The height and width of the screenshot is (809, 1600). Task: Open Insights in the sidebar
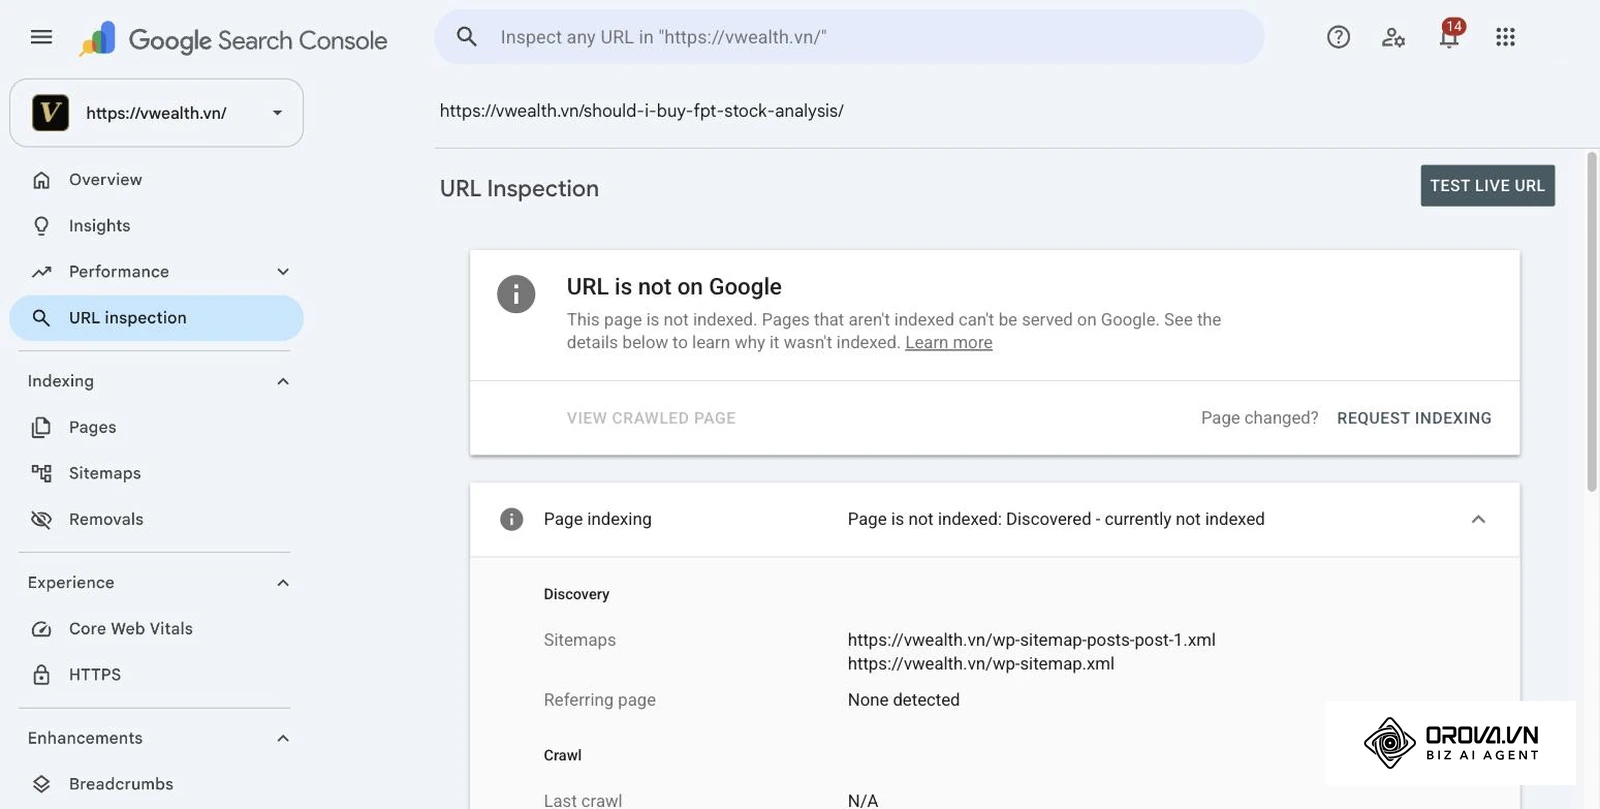(x=156, y=226)
